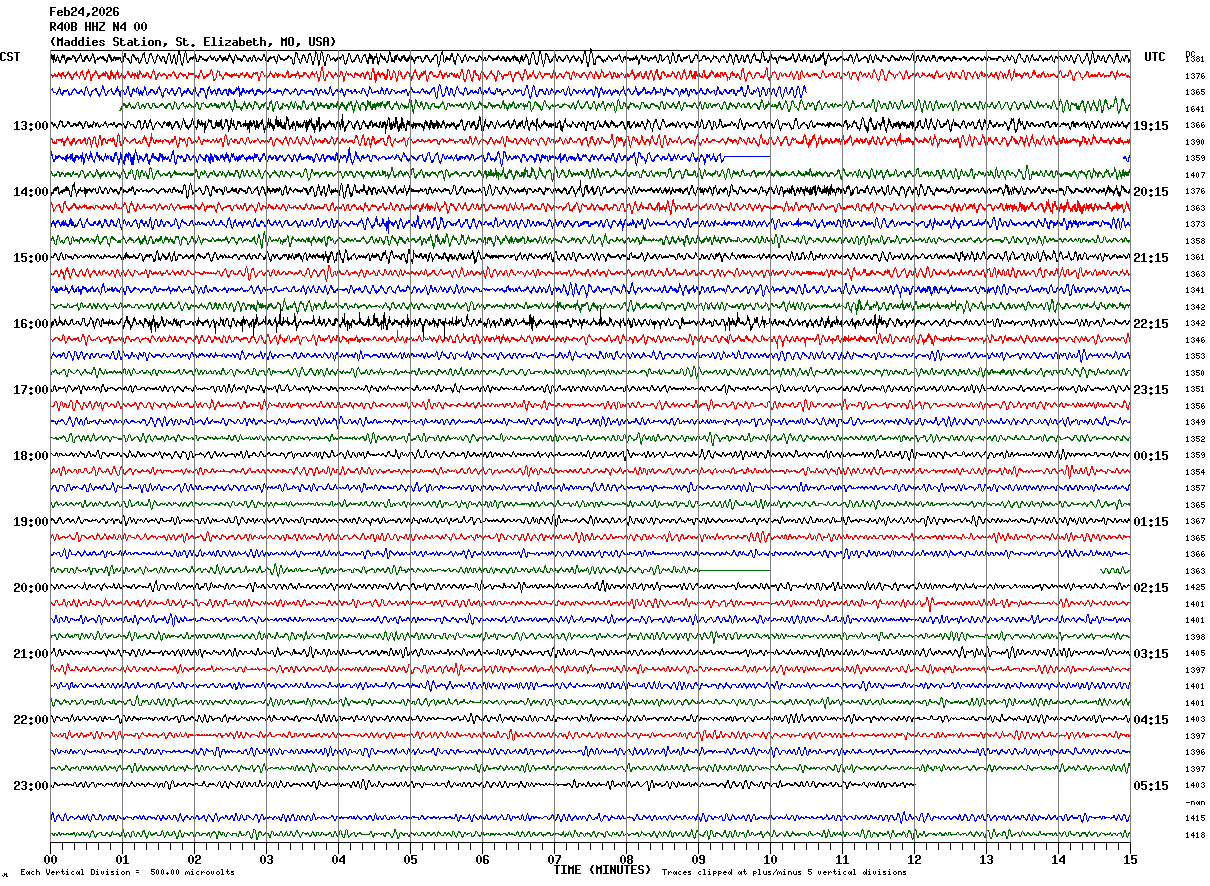Click the DC offset value 1390
The width and height of the screenshot is (1210, 886).
tap(1194, 142)
